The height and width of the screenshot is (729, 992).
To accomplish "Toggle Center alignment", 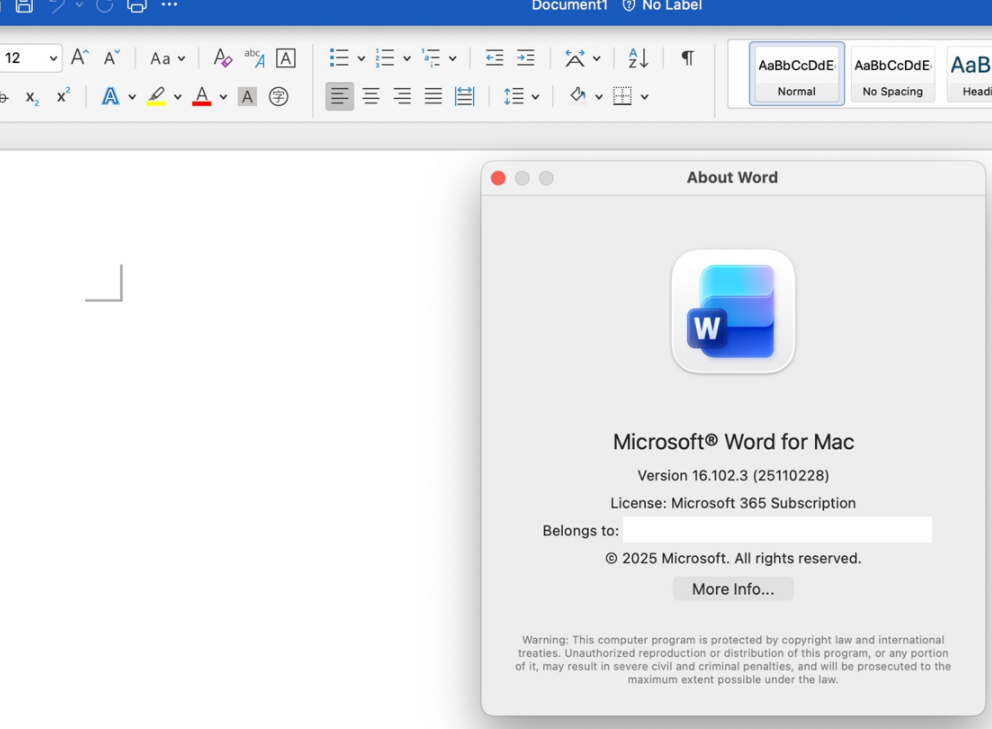I will (371, 97).
